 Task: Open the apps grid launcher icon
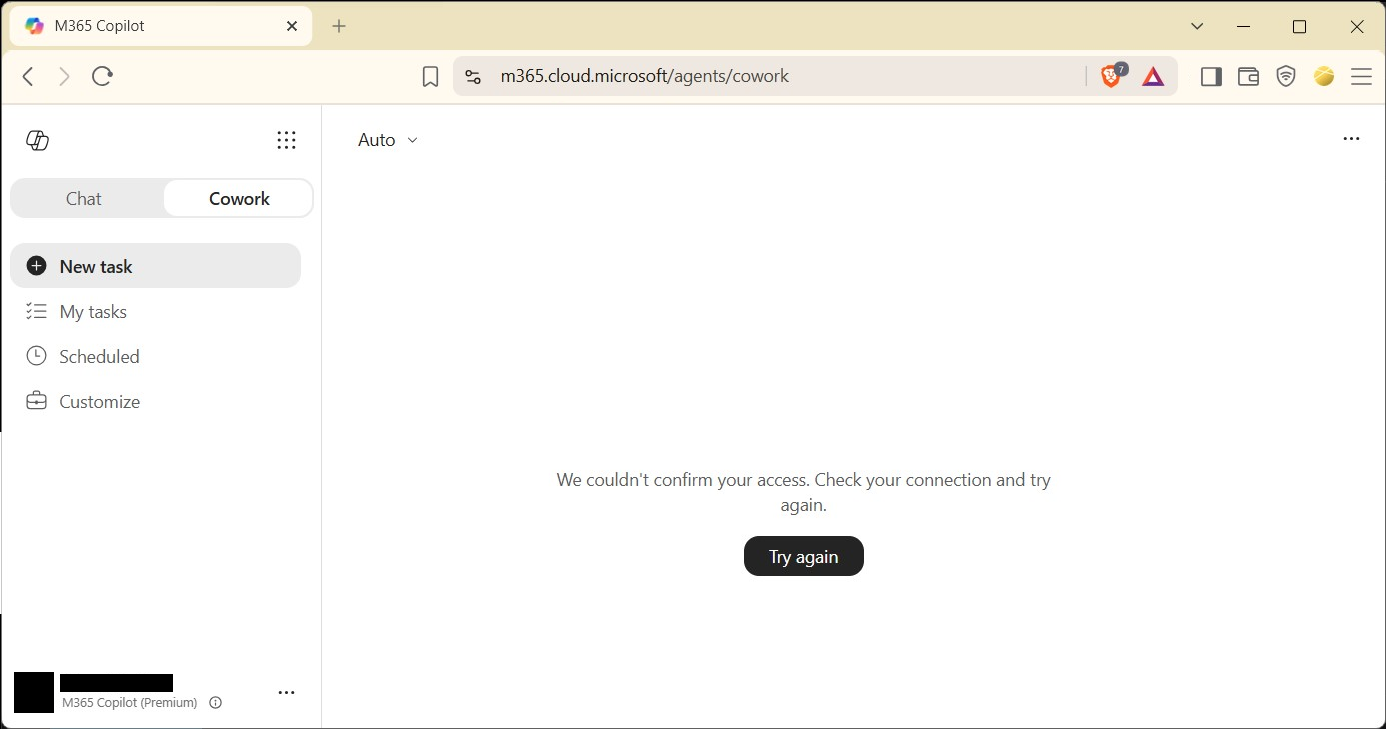(x=286, y=140)
